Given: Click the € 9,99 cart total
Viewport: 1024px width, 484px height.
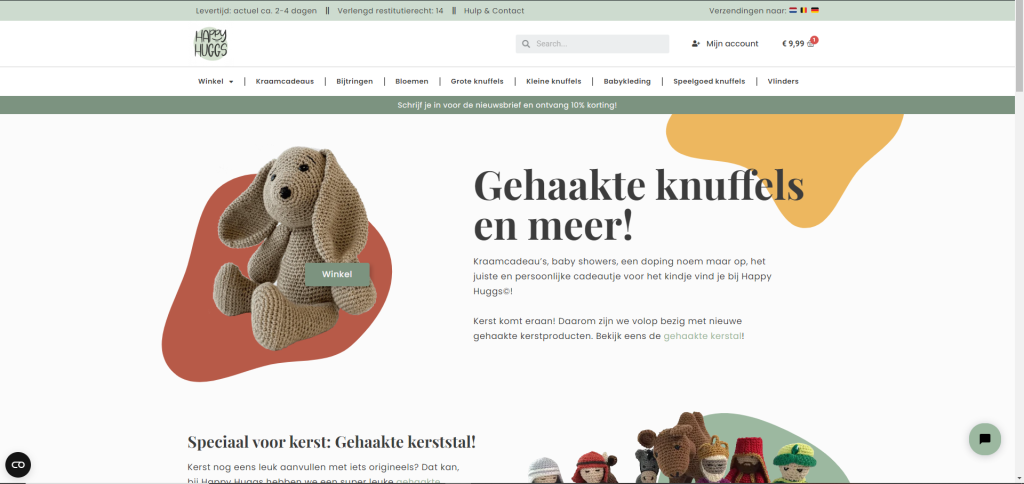Looking at the screenshot, I should coord(793,44).
